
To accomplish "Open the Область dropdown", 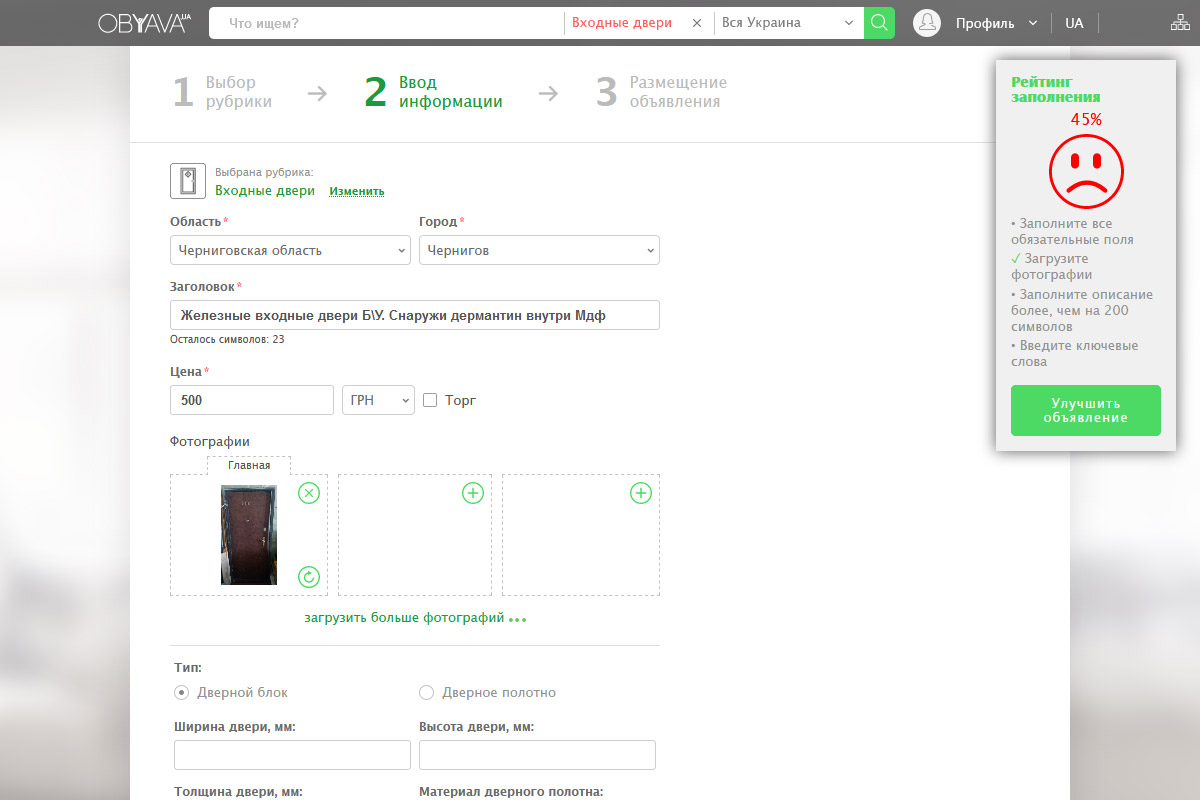I will coord(290,250).
